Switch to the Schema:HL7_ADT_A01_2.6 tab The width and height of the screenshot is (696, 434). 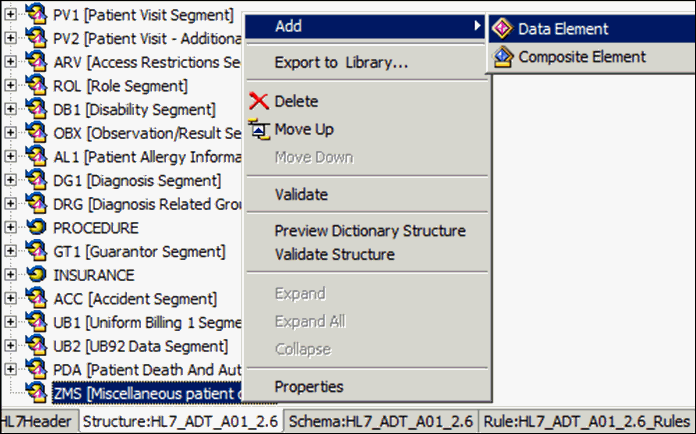click(x=381, y=421)
